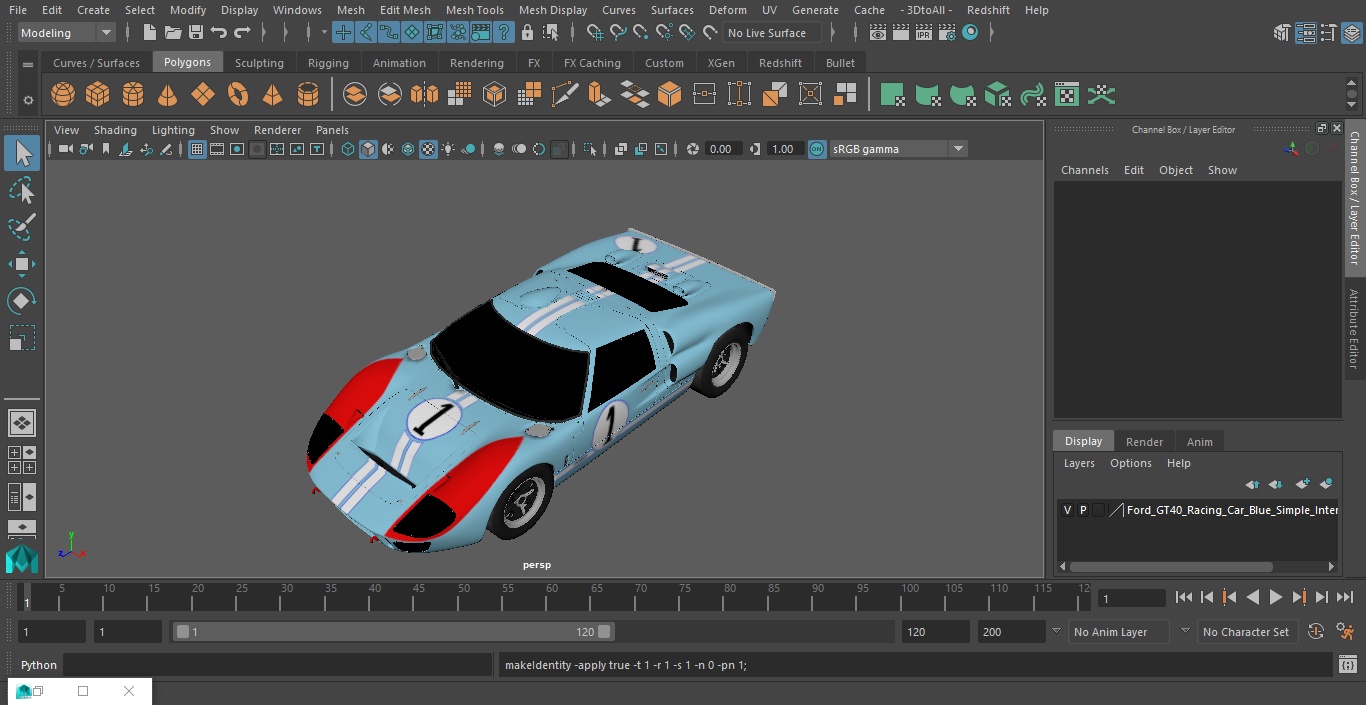Click the Play backwards button

(1252, 597)
